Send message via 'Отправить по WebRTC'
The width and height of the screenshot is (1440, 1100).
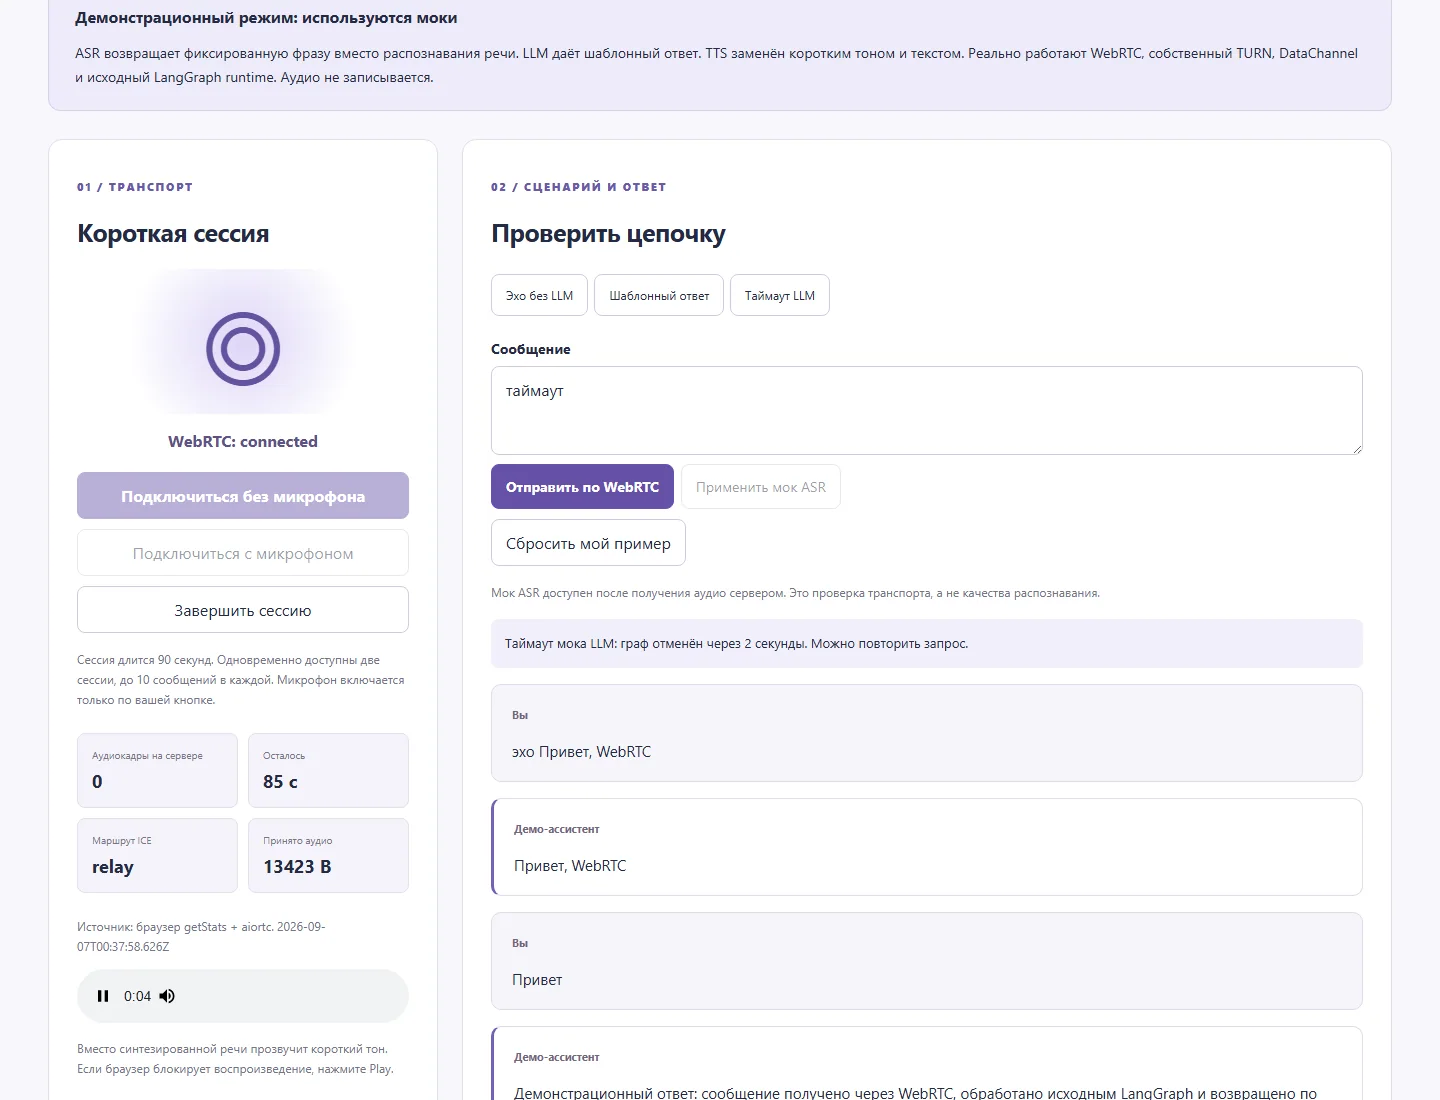582,487
